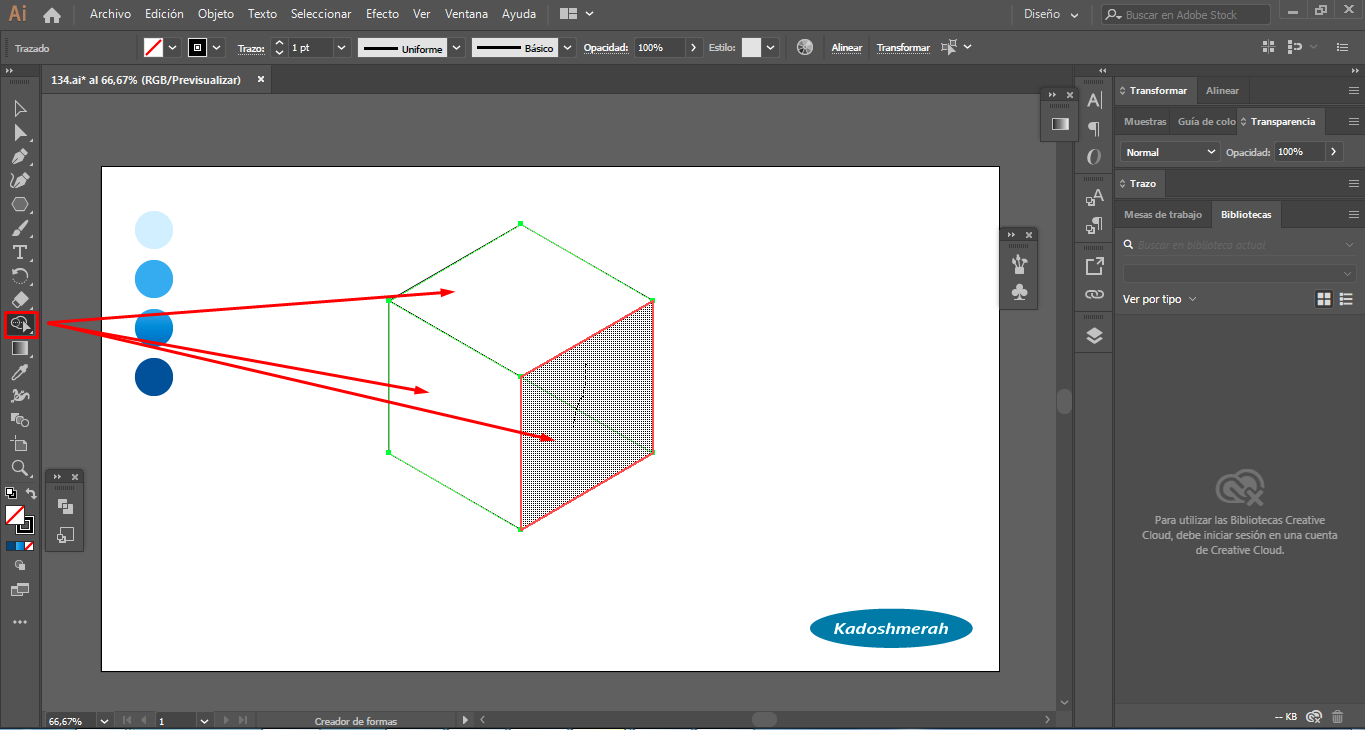
Task: Open stroke weight dropdown
Action: [342, 47]
